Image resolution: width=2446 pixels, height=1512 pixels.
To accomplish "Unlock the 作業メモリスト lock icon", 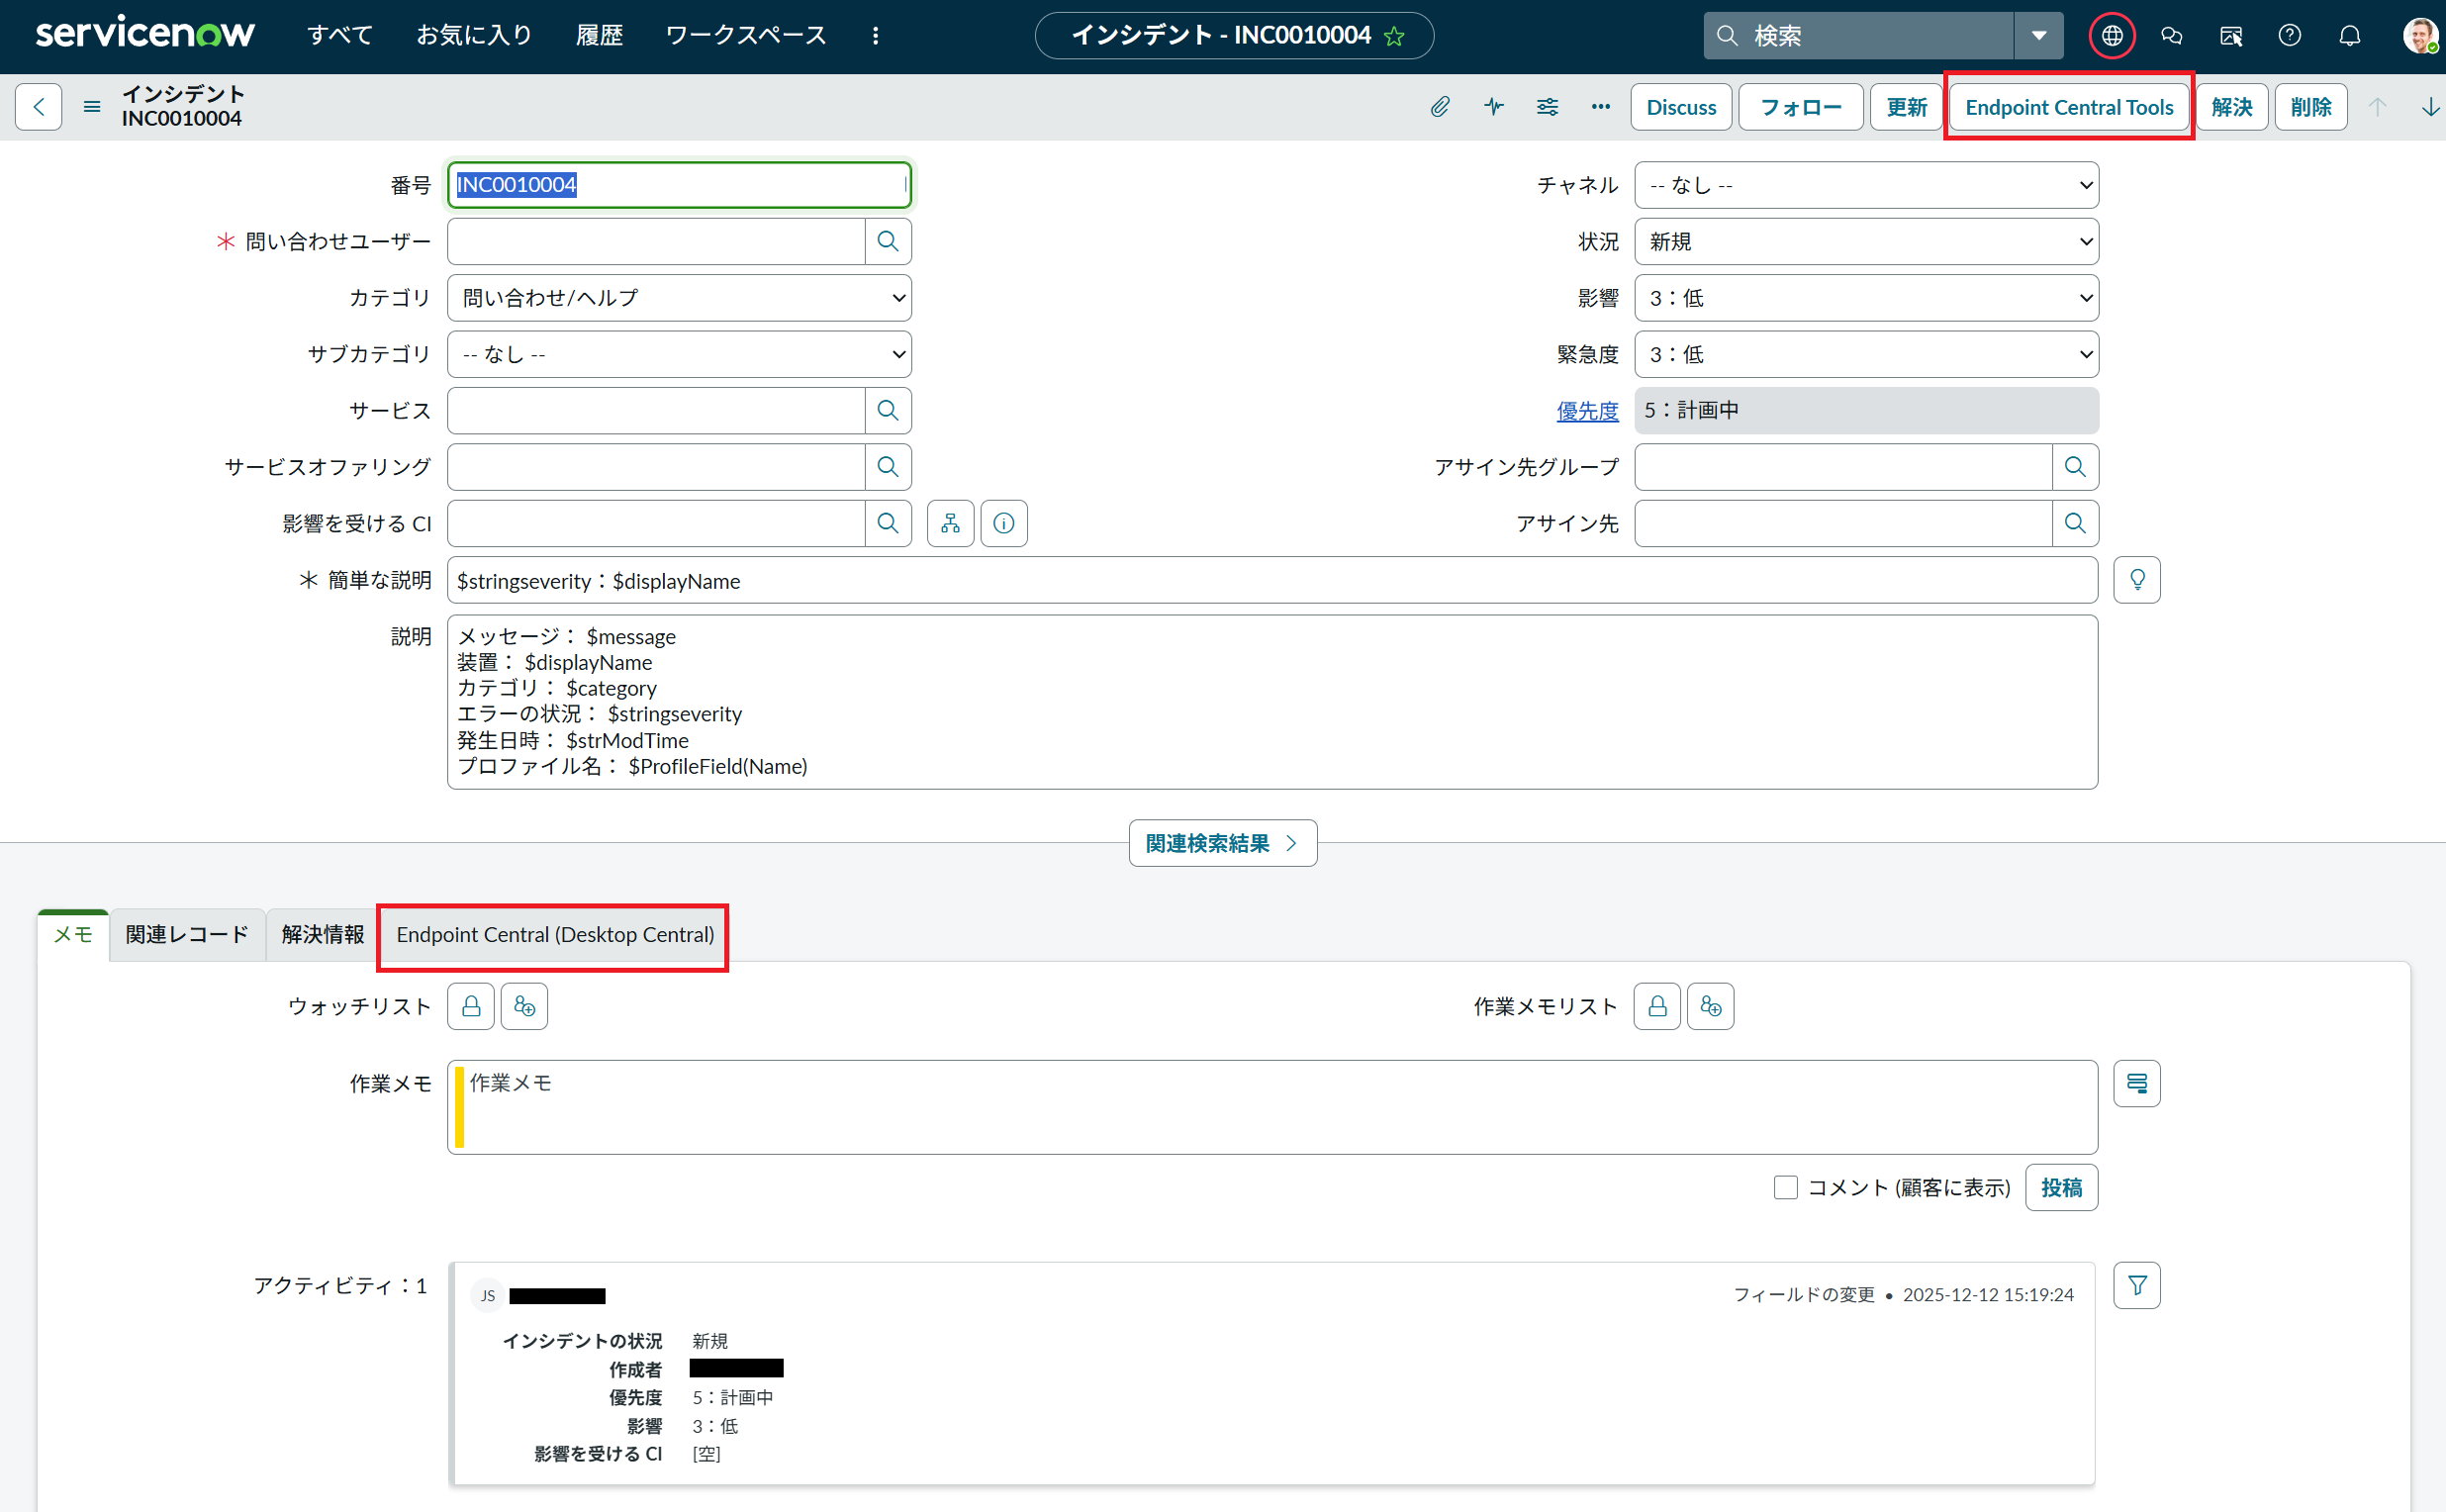I will point(1656,1006).
